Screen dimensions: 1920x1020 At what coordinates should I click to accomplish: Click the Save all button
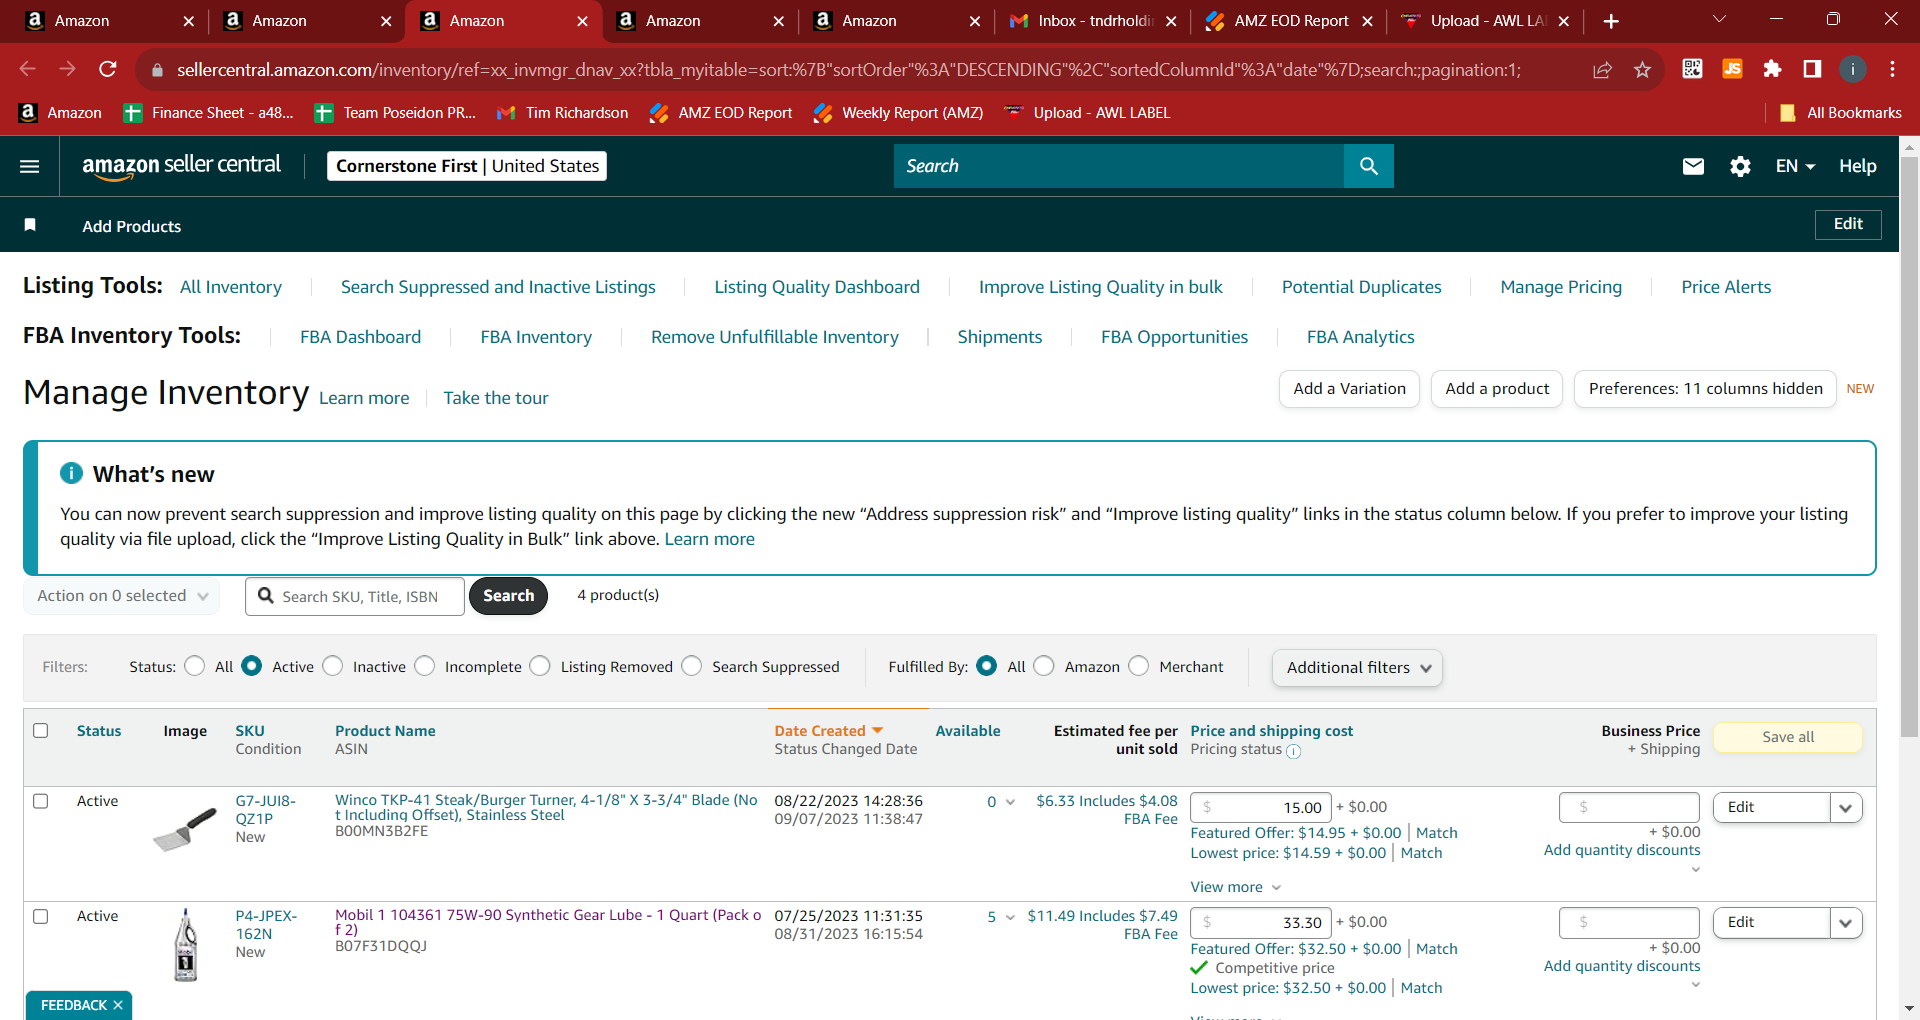click(x=1788, y=737)
